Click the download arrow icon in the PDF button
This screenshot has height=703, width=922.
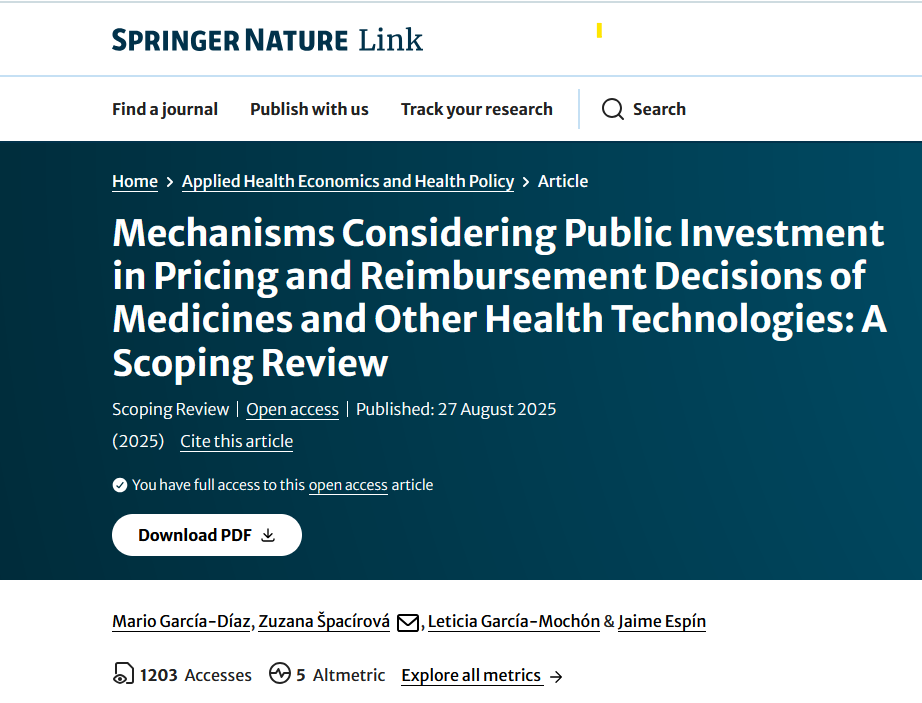(x=268, y=535)
